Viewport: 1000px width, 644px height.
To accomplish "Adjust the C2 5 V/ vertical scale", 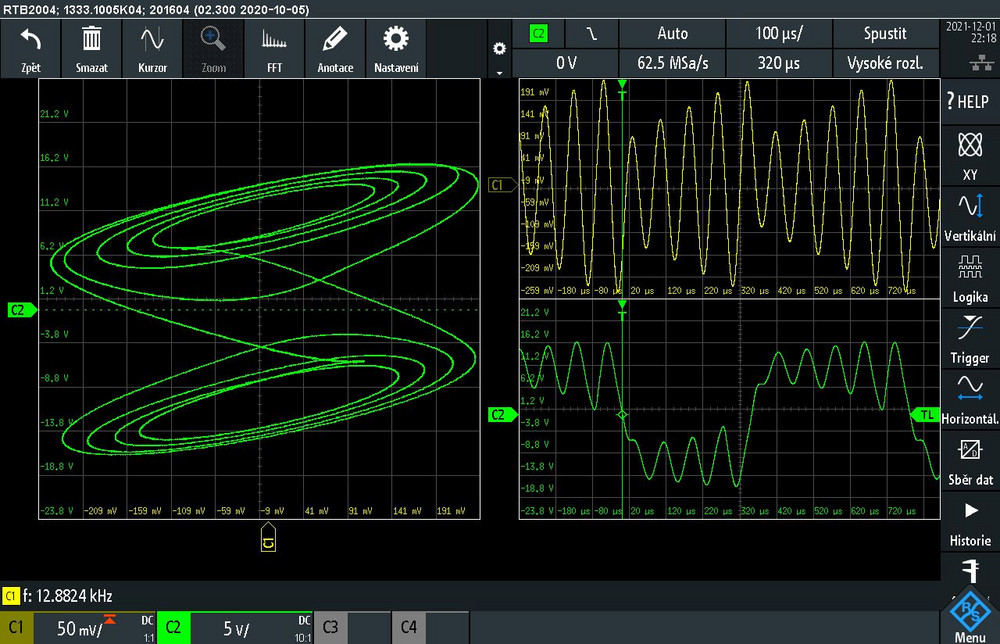I will [251, 628].
